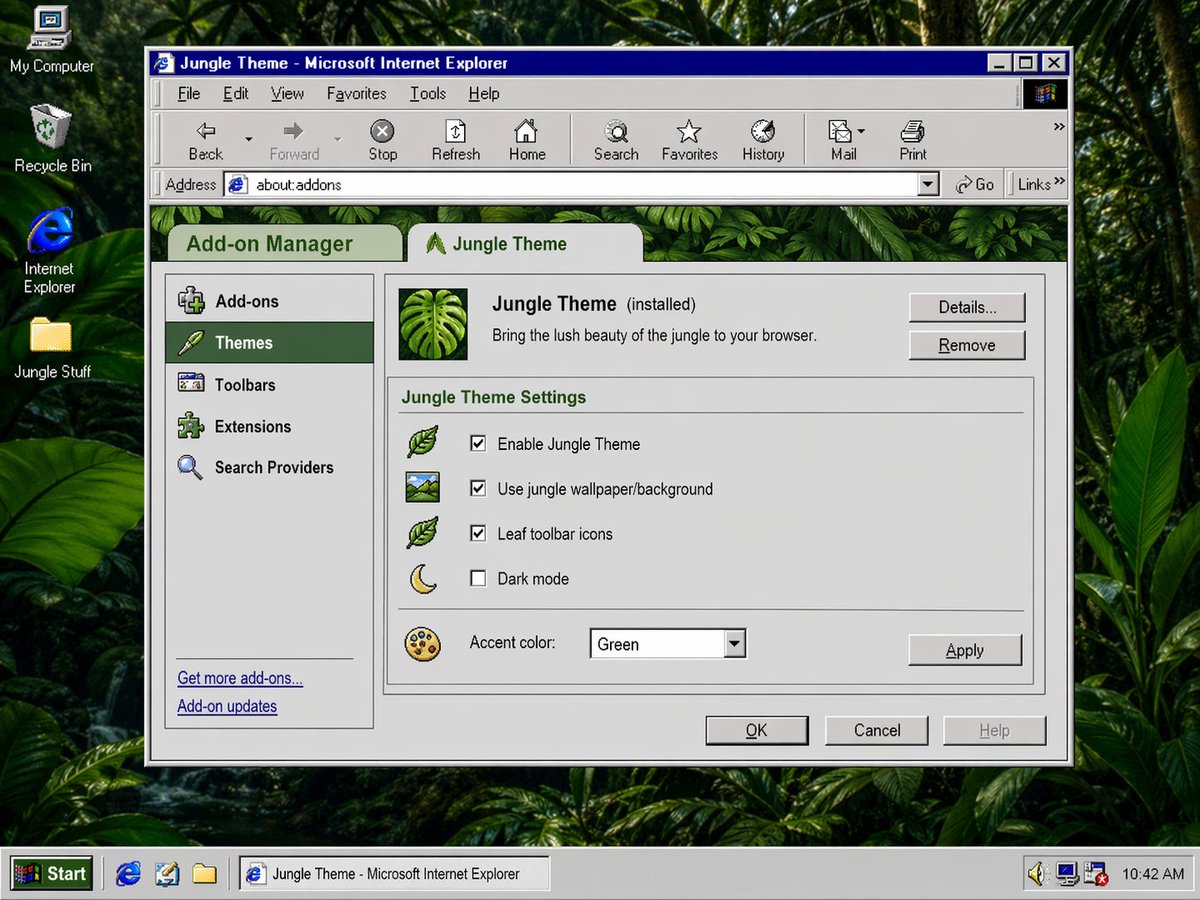Open the View menu
The height and width of the screenshot is (900, 1200).
[x=287, y=93]
